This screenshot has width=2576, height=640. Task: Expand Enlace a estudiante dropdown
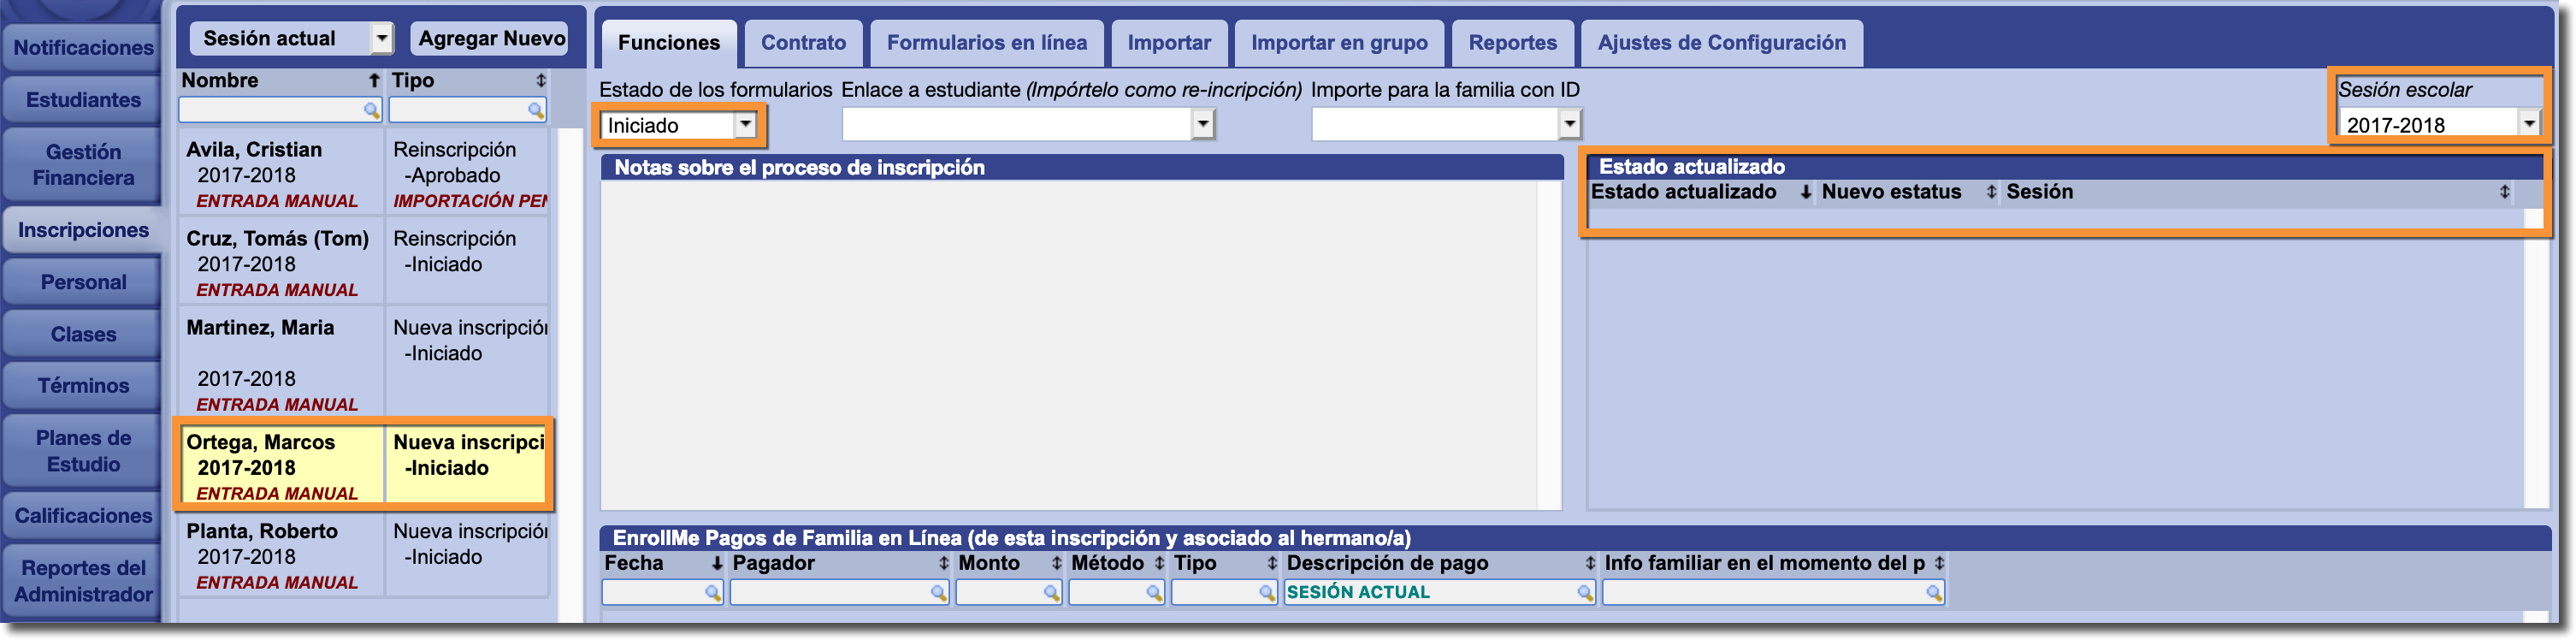[1203, 125]
